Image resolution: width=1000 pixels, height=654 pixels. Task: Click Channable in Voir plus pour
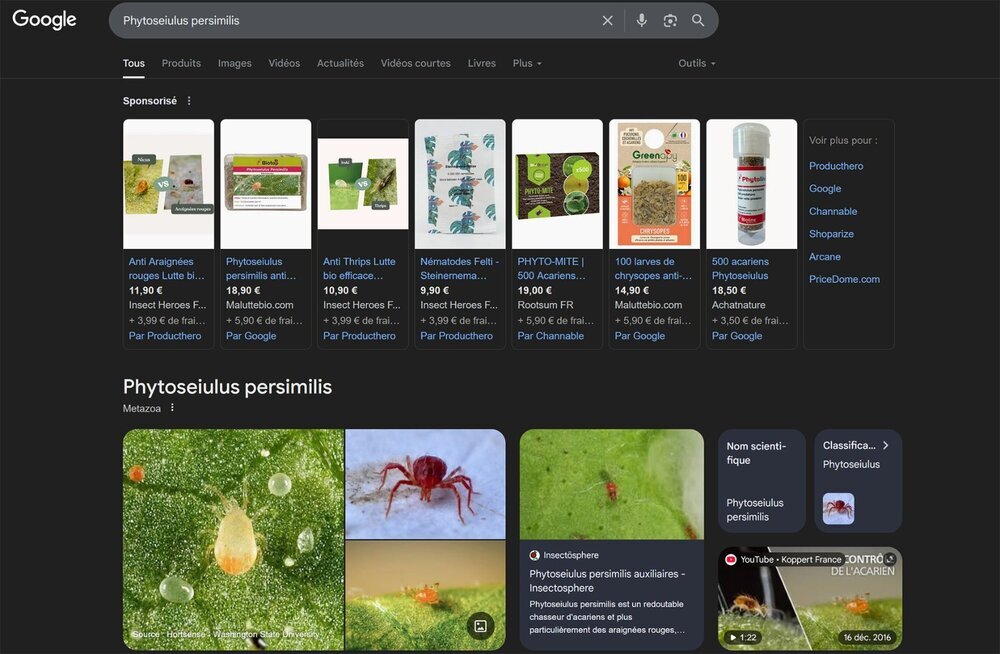[833, 211]
